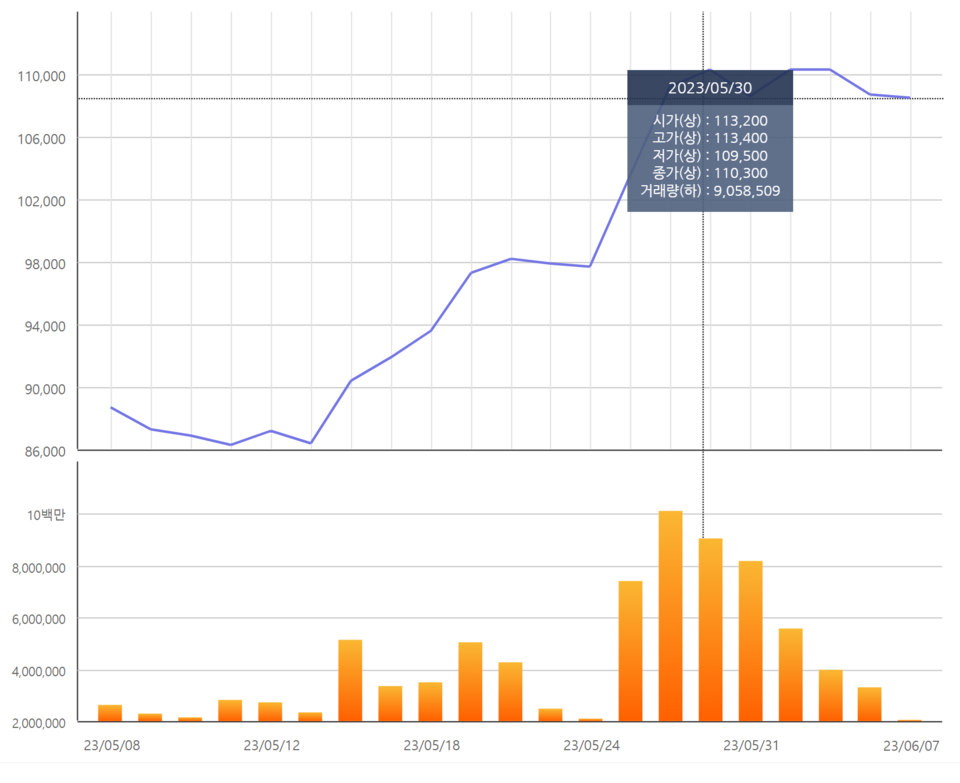The image size is (960, 783).
Task: Click the tallest volume bar exceeding 10백만
Action: click(670, 616)
